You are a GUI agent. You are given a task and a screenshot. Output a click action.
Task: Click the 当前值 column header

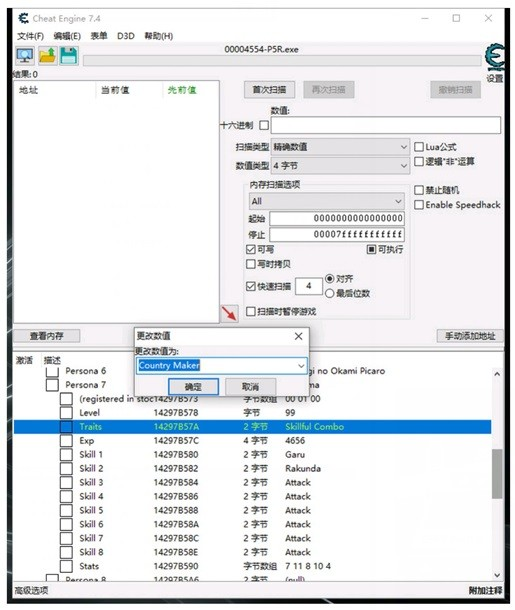[115, 90]
